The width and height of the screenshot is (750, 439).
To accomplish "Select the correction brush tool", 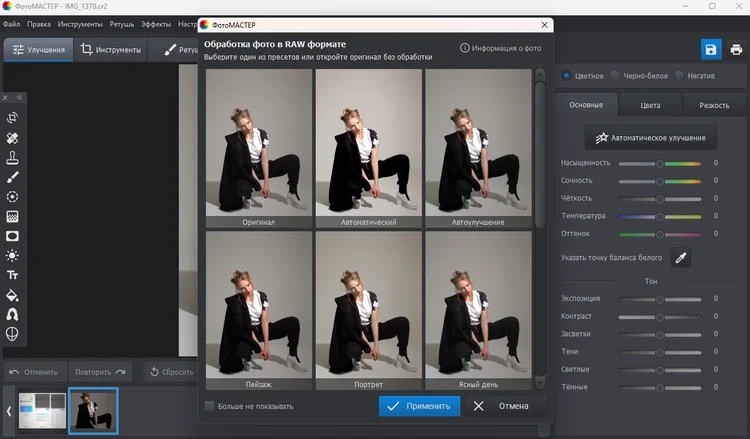I will (x=13, y=177).
